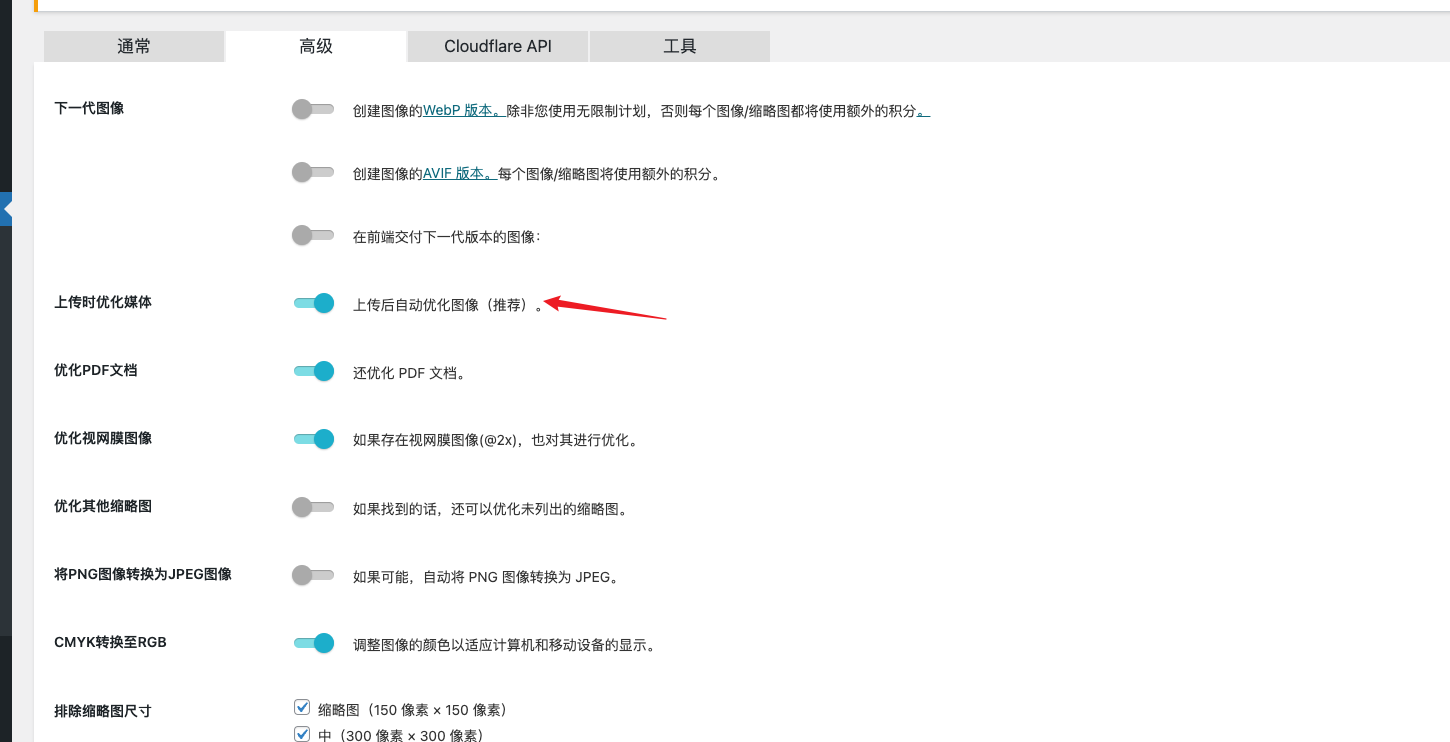Turn on AVIF version creation toggle
Viewport: 1450px width, 742px height.
(313, 172)
